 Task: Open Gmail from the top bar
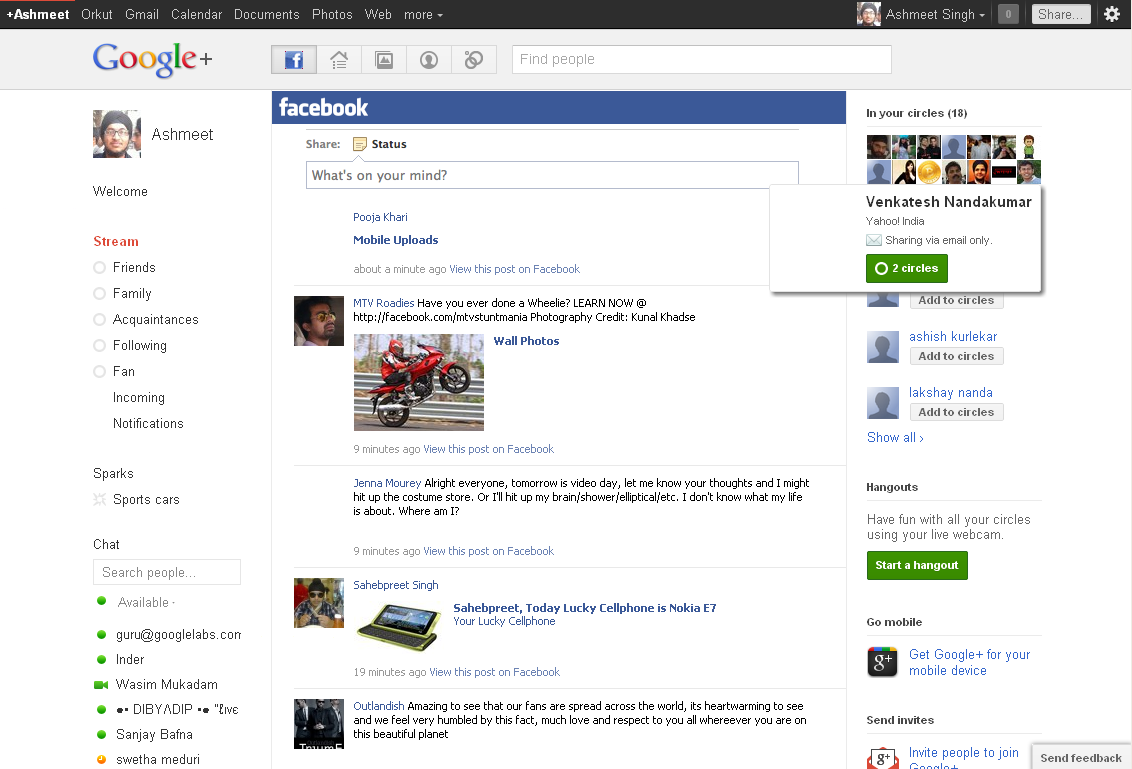(x=142, y=14)
